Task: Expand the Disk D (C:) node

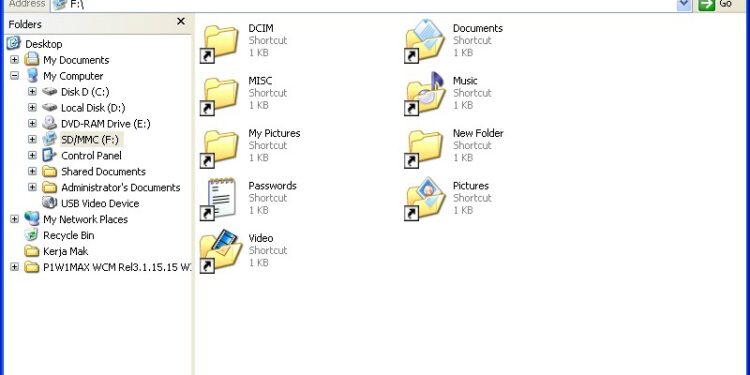Action: 32,91
